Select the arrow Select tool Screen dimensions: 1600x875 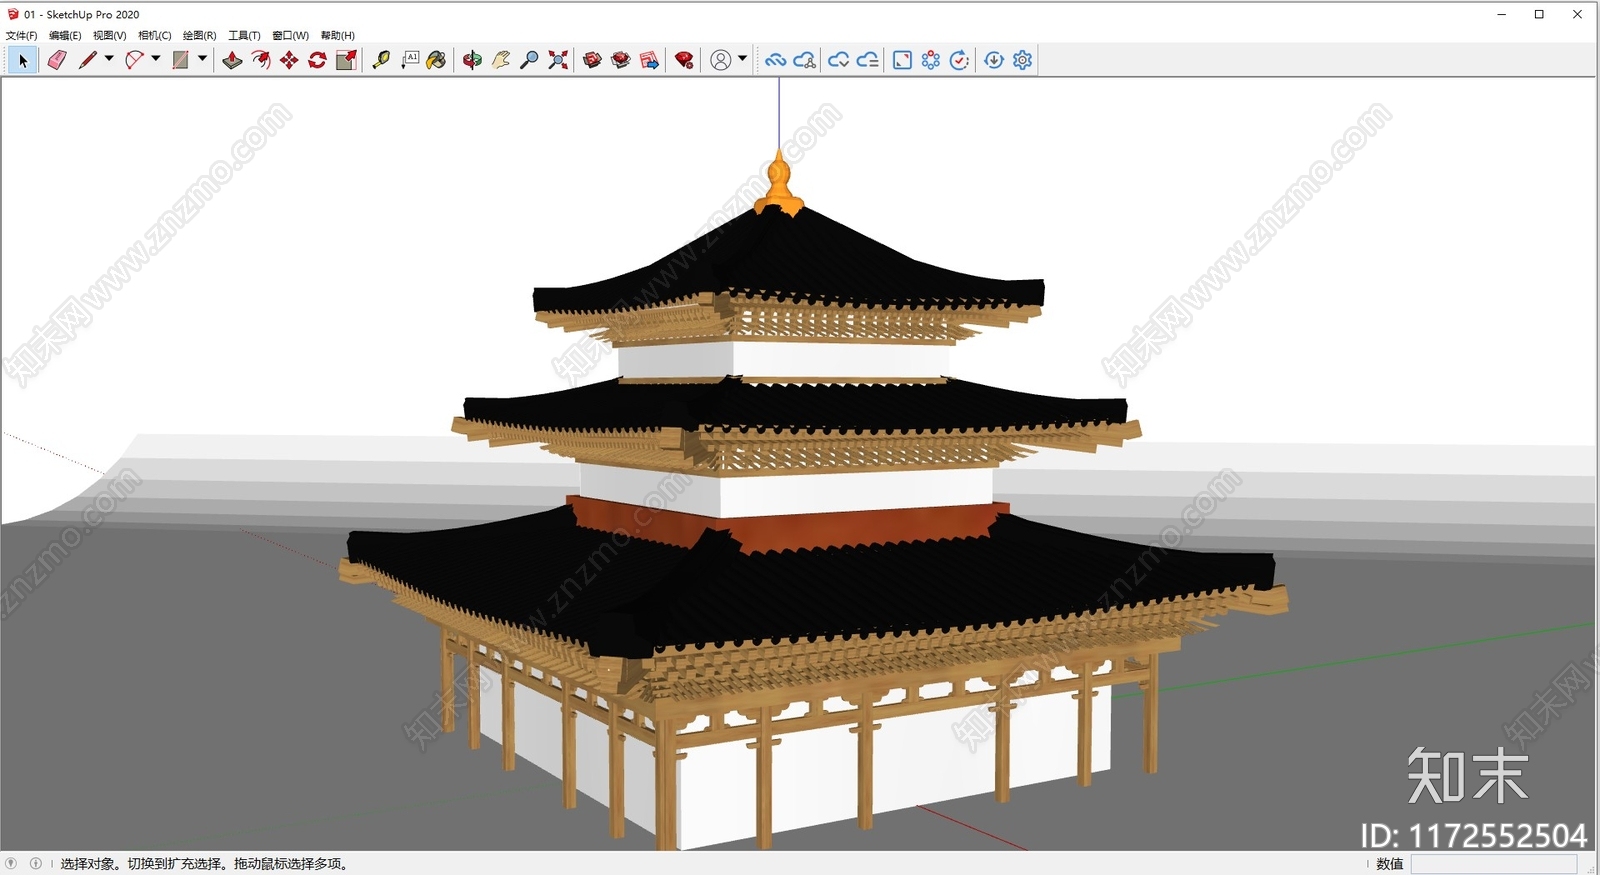(23, 60)
